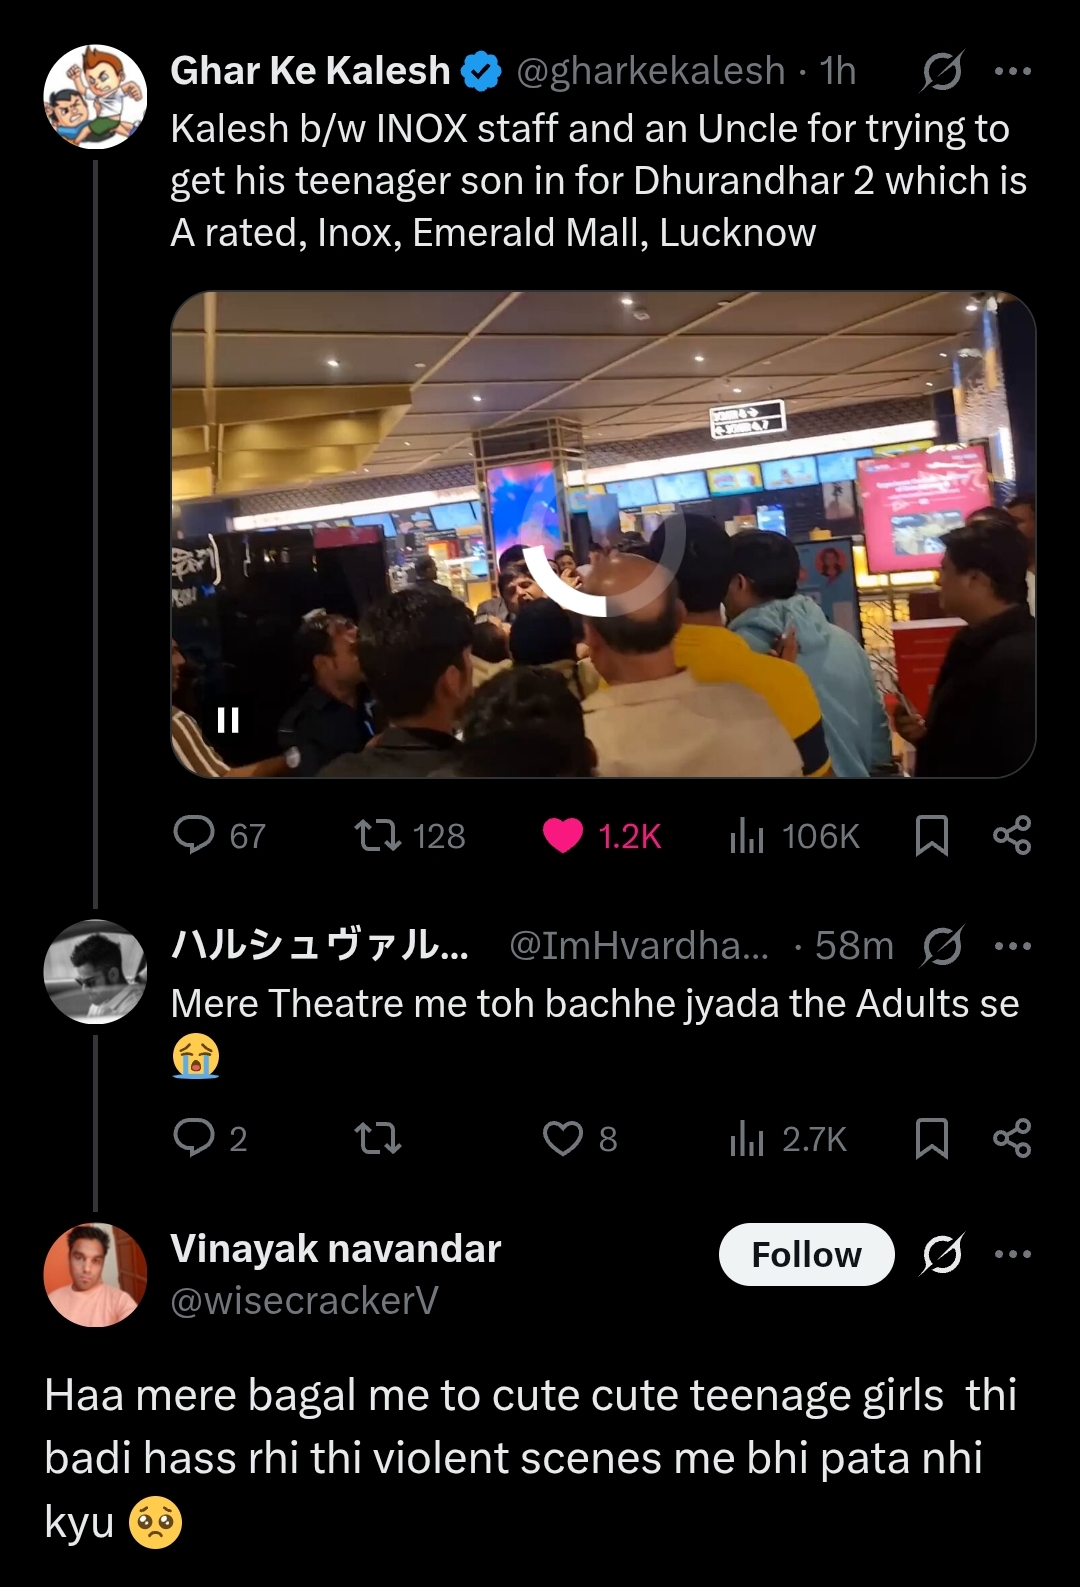The width and height of the screenshot is (1080, 1587).
Task: View analytics showing 106K views
Action: [794, 835]
